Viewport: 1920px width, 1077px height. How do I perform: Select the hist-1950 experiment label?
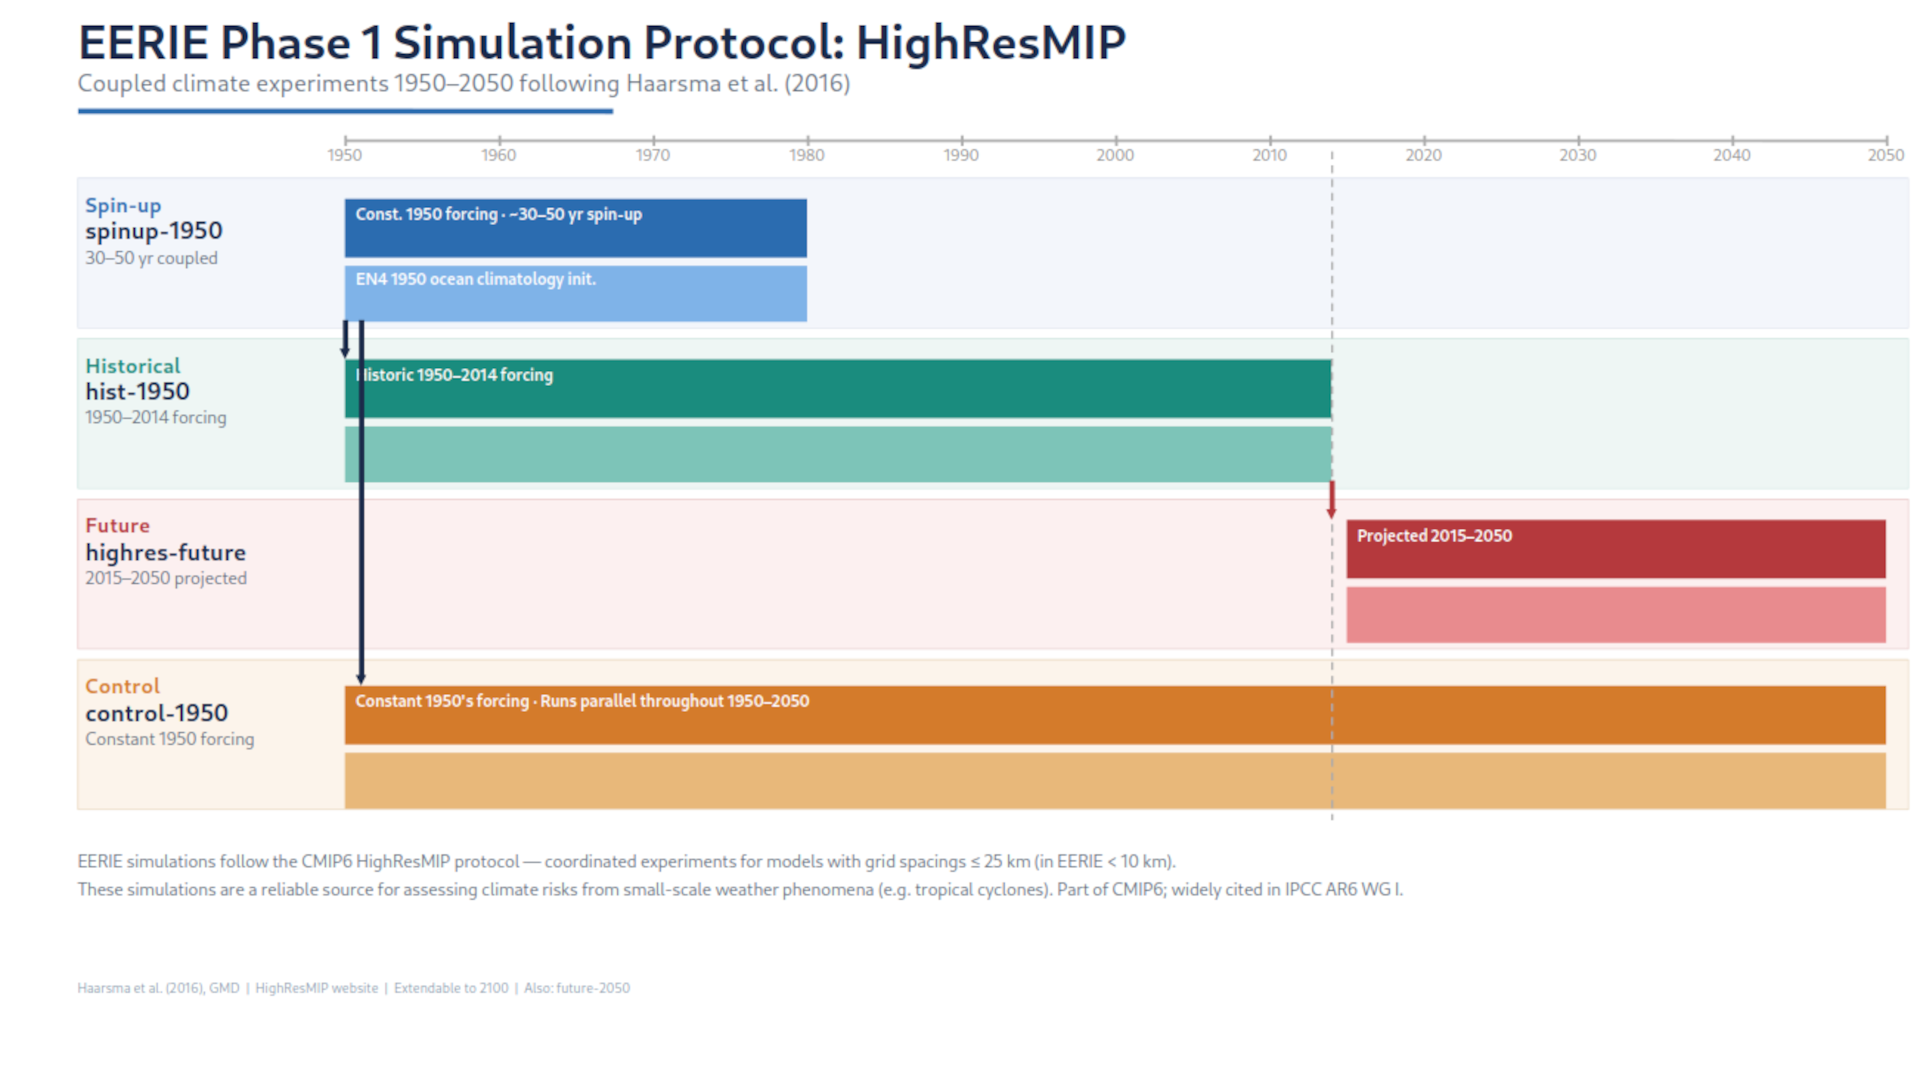click(137, 391)
